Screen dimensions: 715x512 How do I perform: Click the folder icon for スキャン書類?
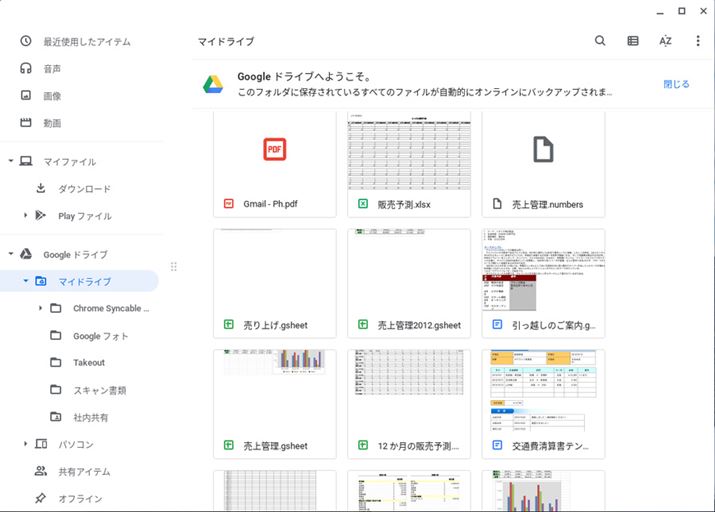coord(56,390)
